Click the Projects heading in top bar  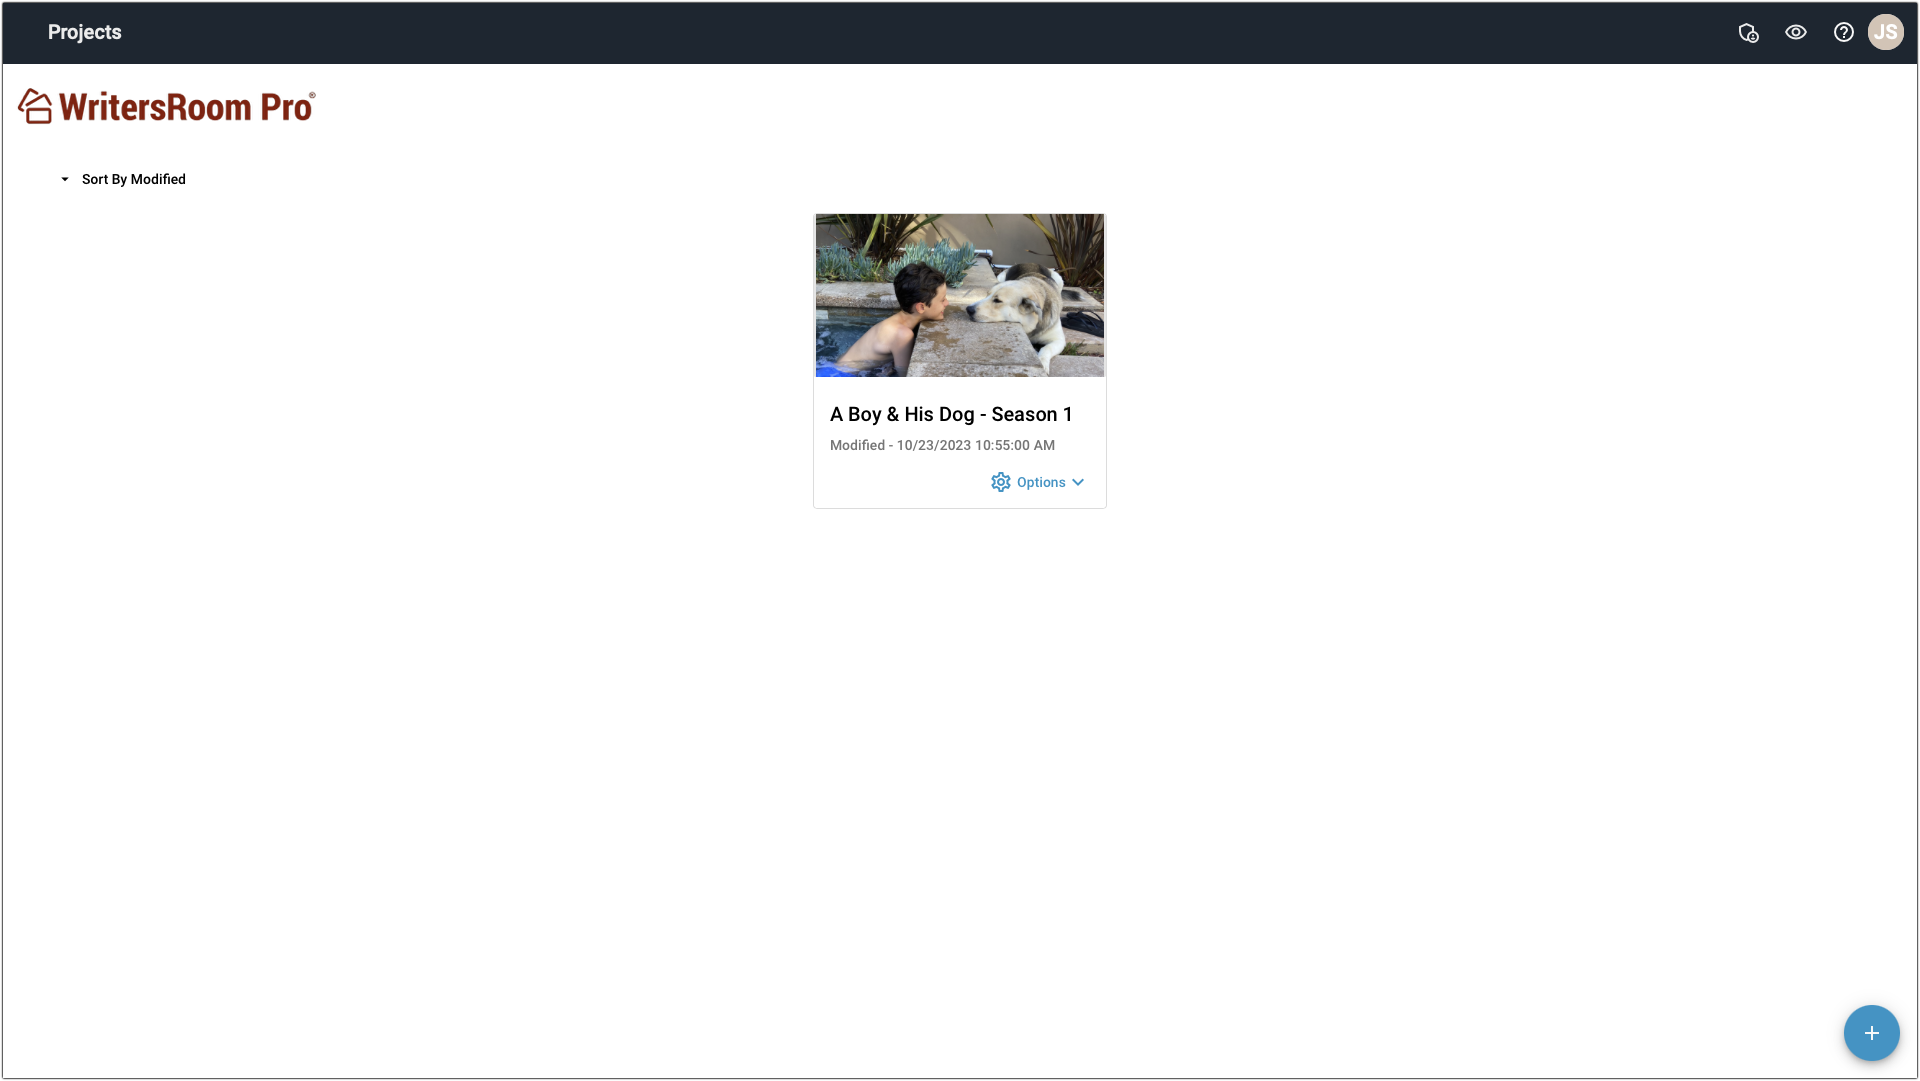tap(84, 32)
